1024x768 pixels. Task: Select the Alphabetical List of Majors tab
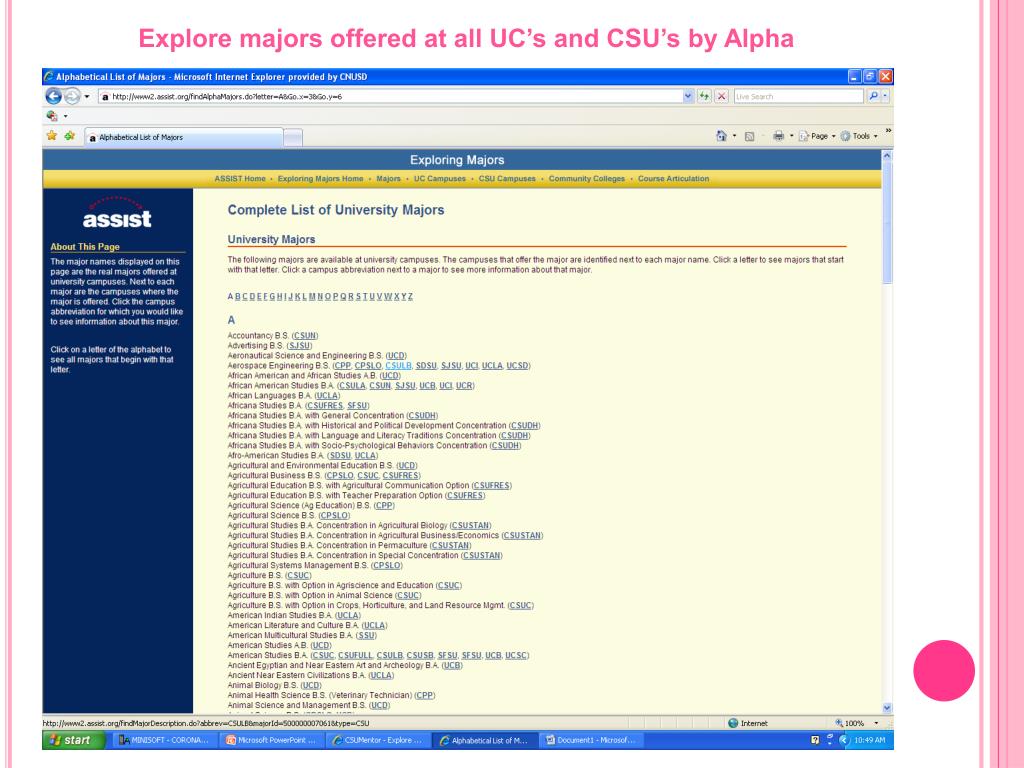(184, 137)
